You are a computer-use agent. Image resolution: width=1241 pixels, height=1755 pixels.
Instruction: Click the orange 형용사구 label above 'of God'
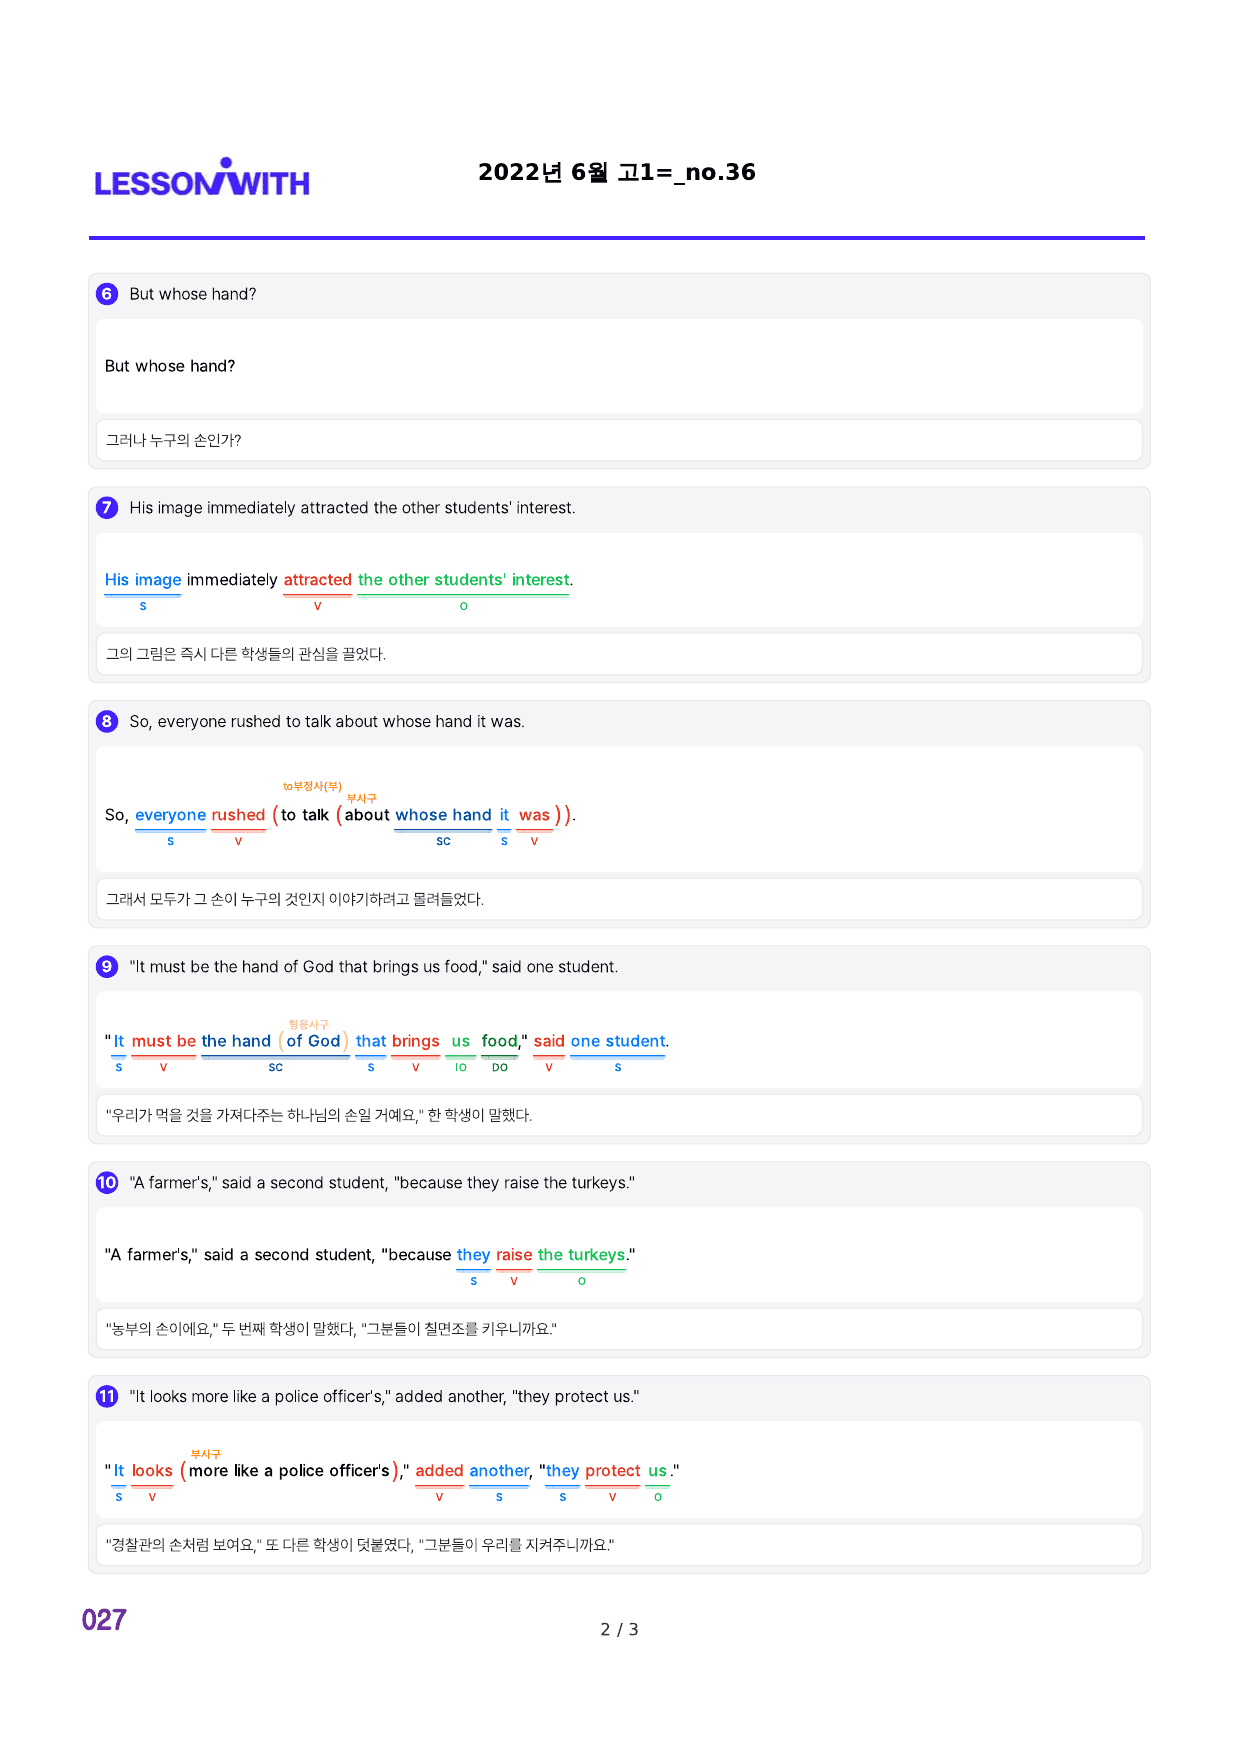point(308,1024)
